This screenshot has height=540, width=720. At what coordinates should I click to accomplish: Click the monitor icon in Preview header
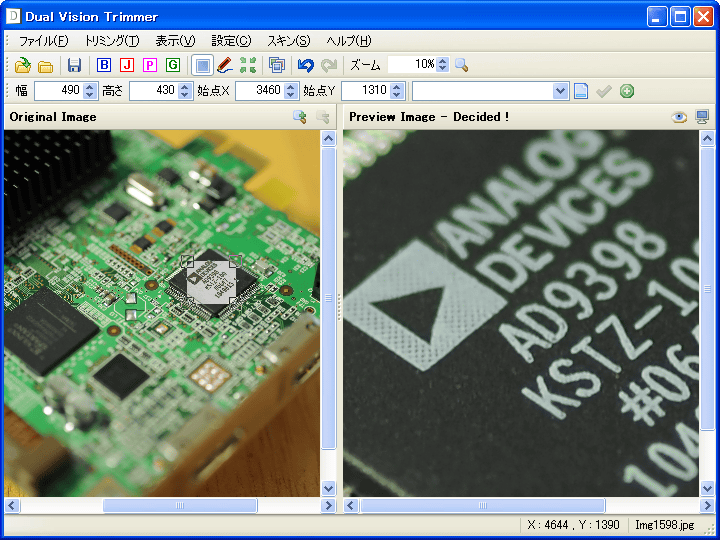[x=702, y=117]
